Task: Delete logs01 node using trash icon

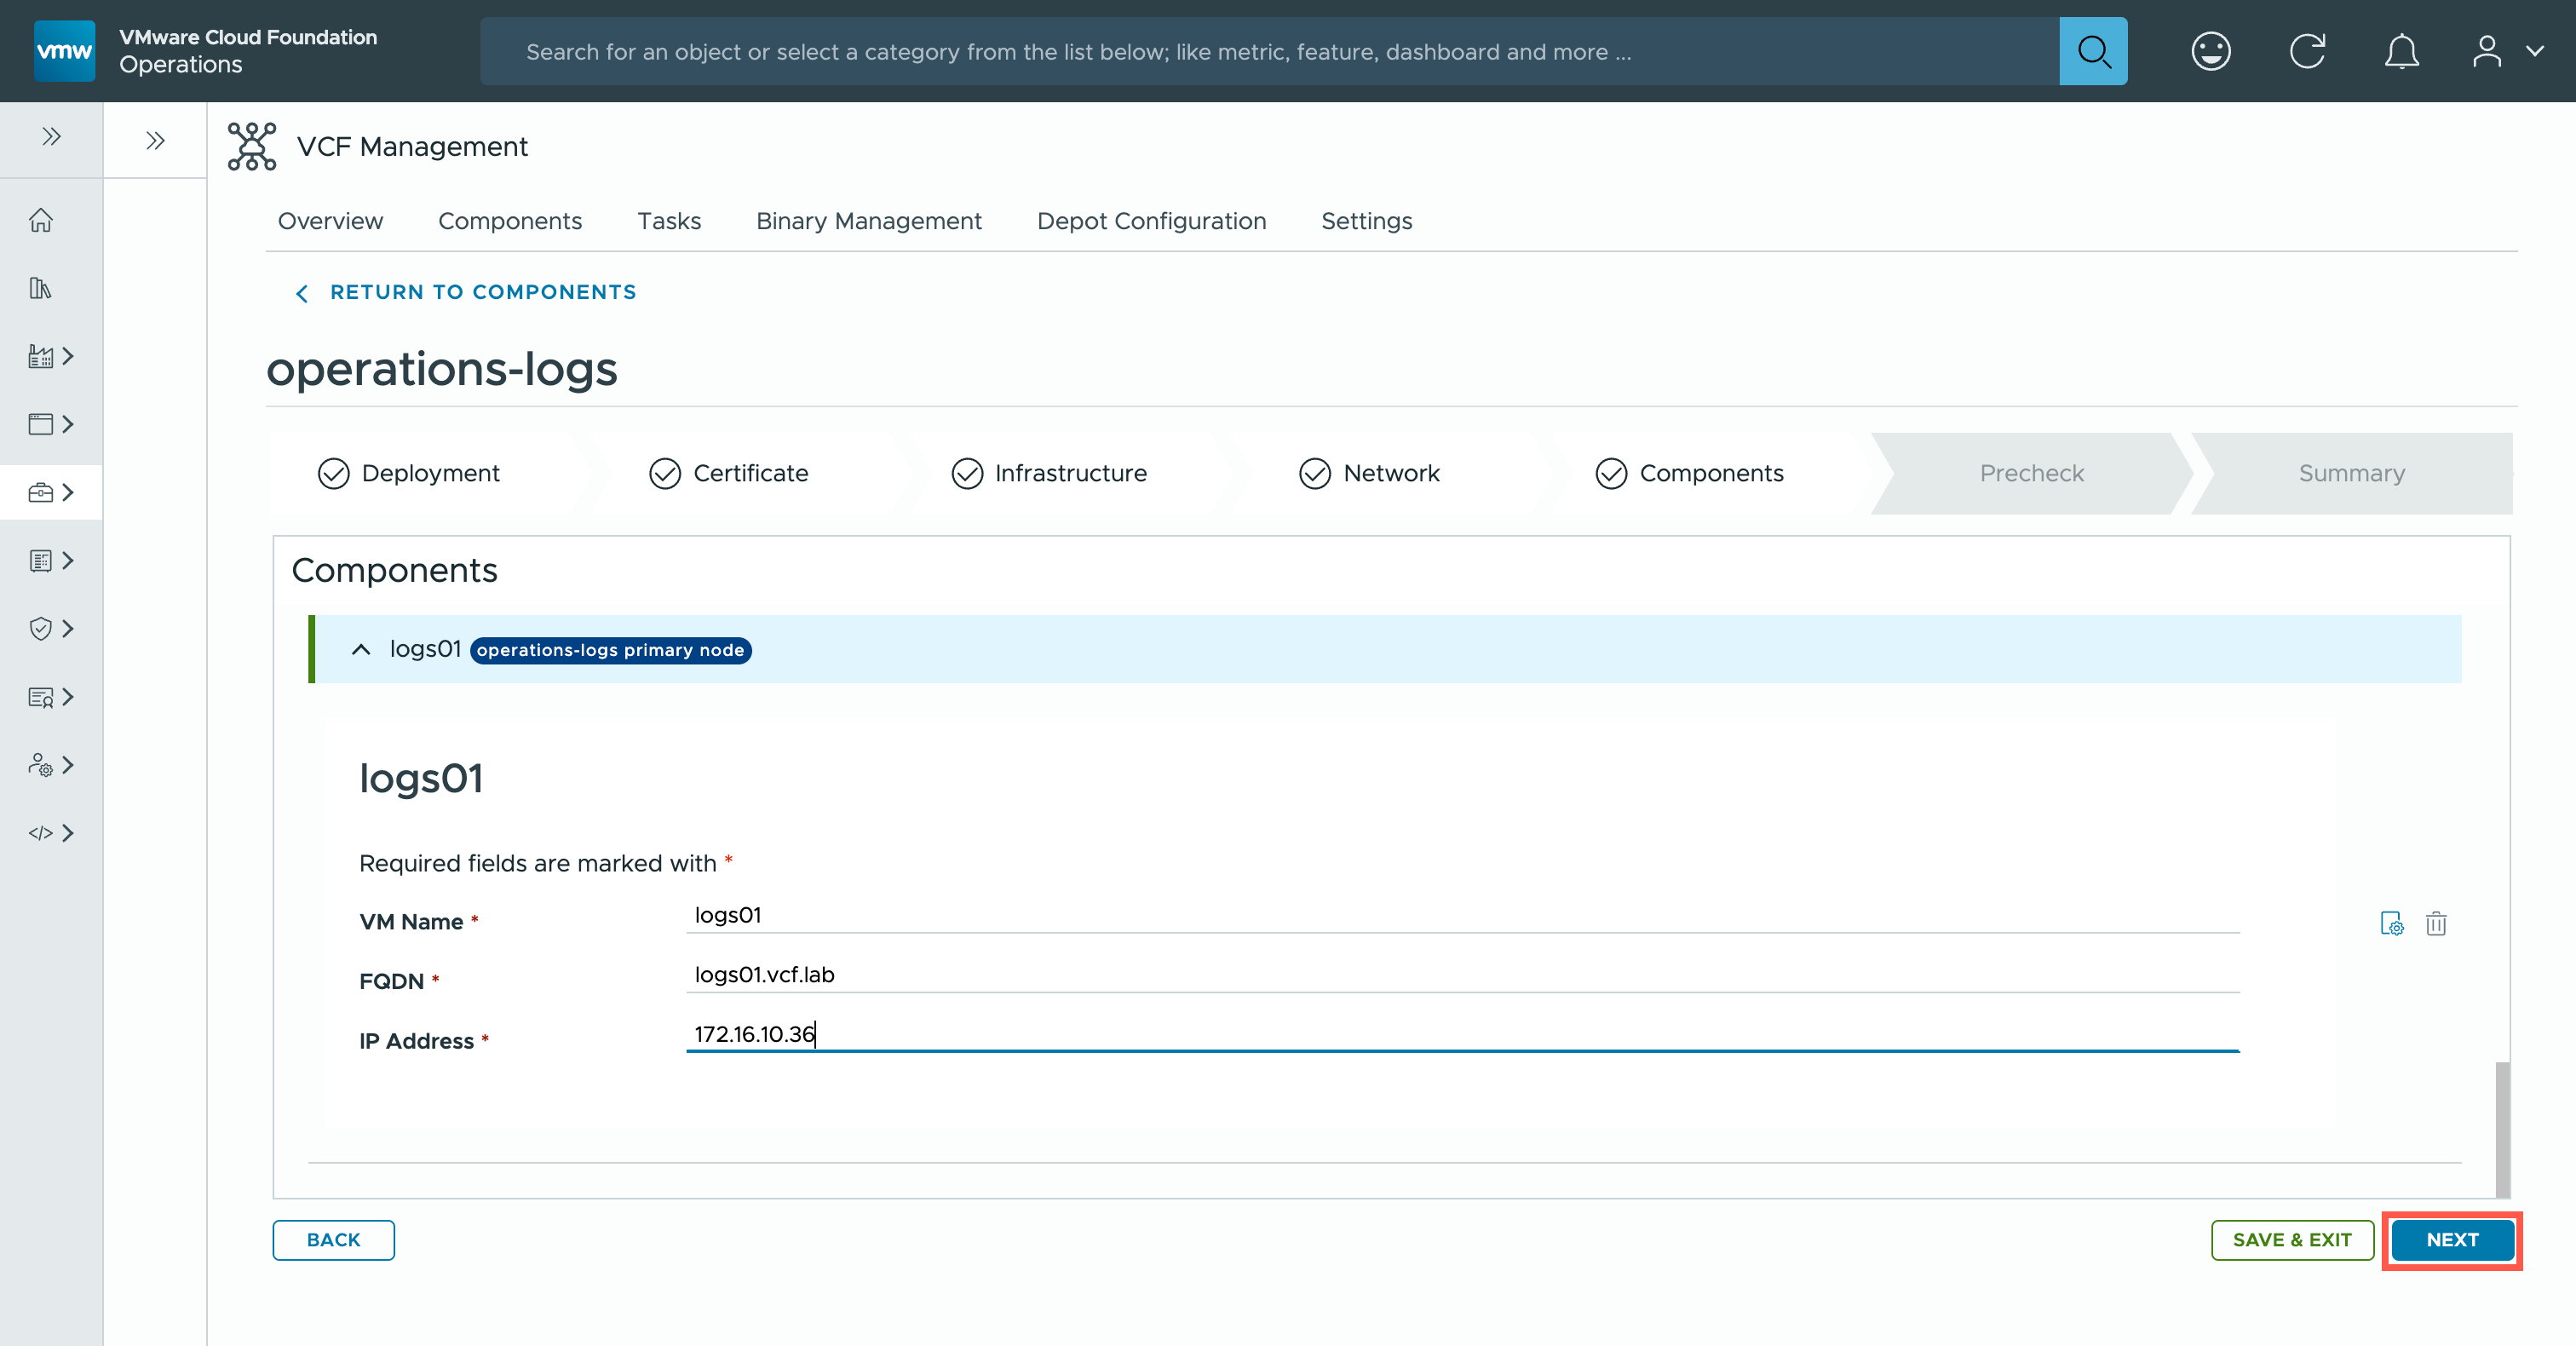Action: coord(2436,923)
